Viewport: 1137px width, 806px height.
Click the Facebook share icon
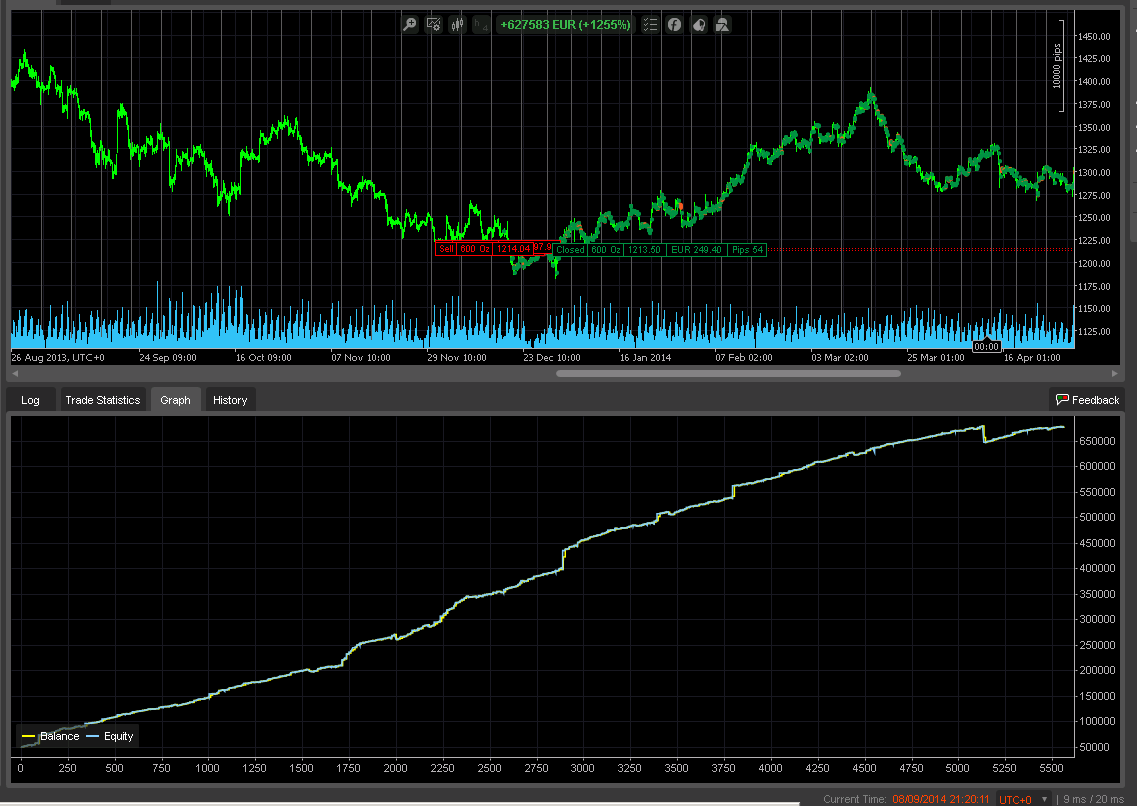pyautogui.click(x=675, y=25)
